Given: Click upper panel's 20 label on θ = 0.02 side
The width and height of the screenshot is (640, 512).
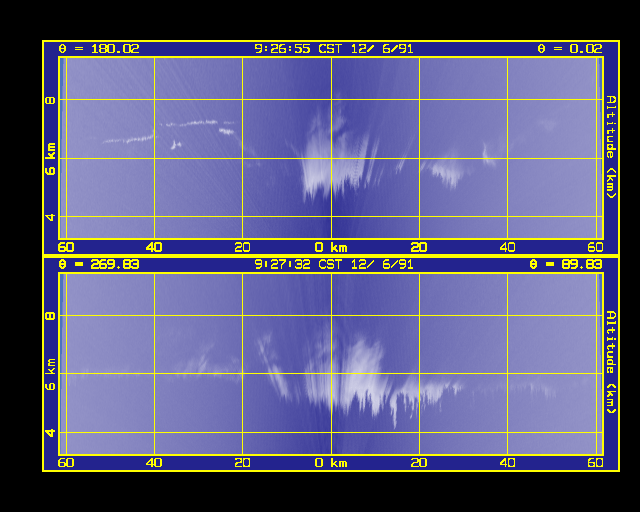Looking at the screenshot, I should 419,247.
